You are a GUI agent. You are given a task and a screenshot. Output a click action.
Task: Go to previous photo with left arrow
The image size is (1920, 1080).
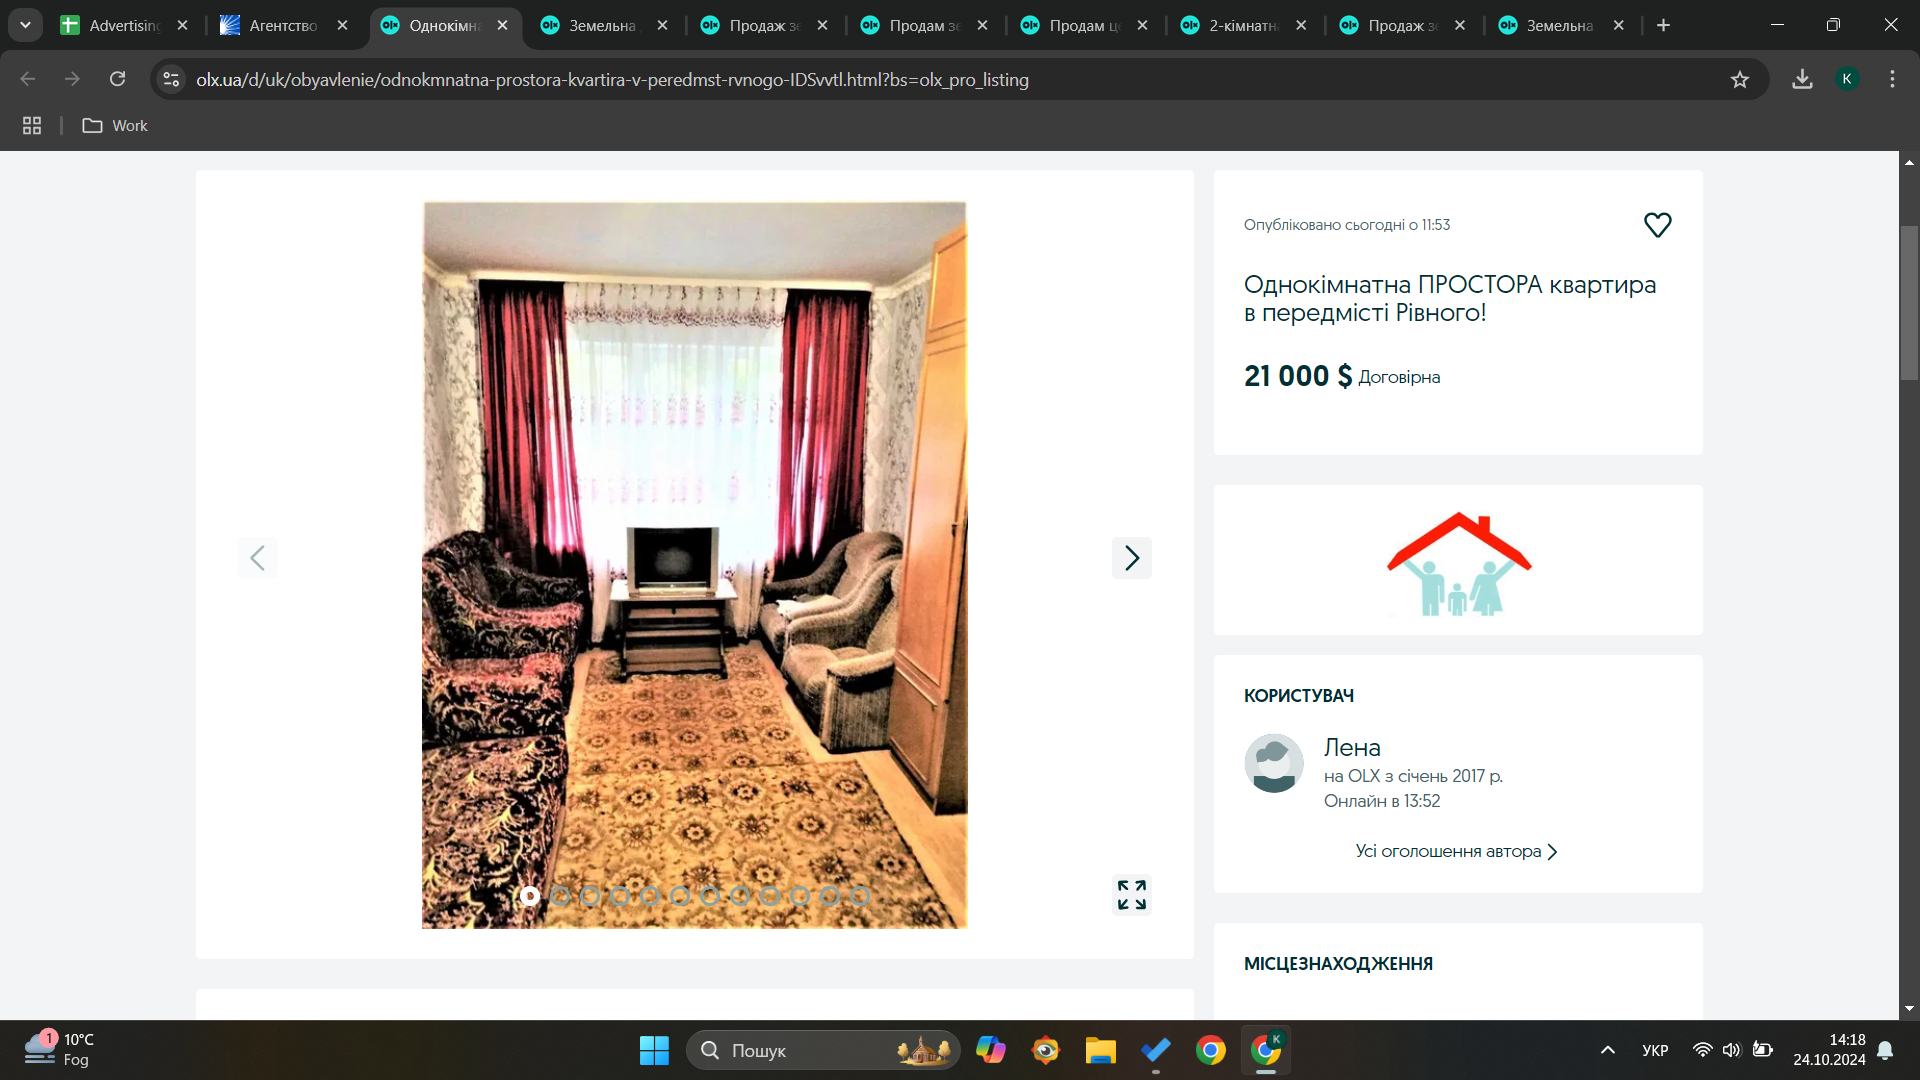pyautogui.click(x=257, y=558)
